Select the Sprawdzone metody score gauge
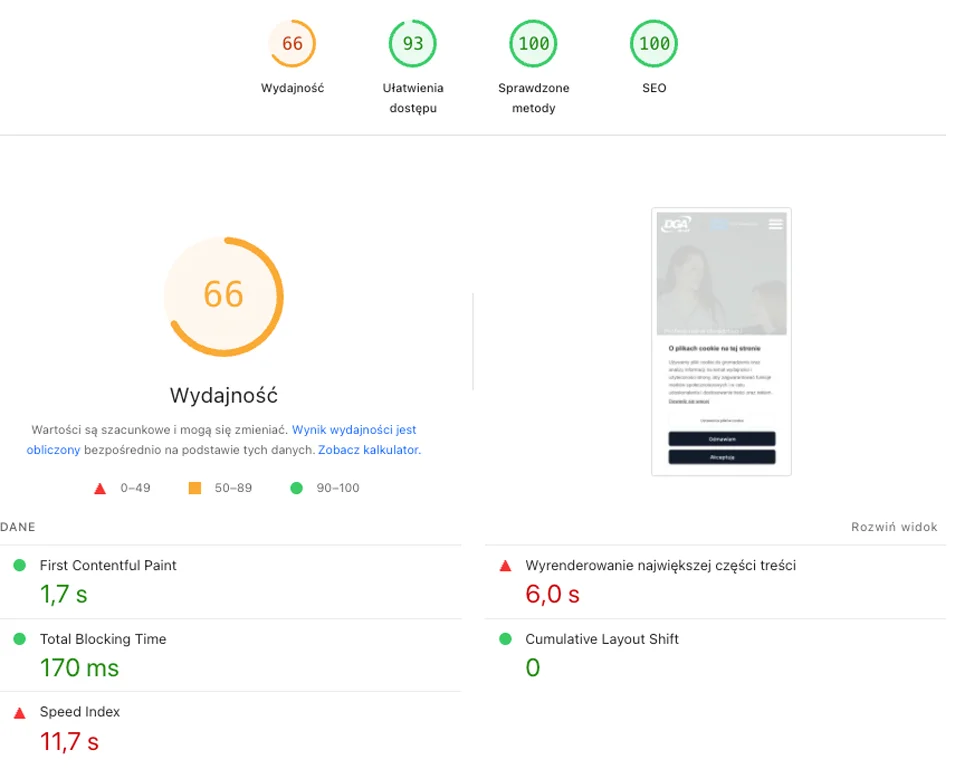This screenshot has width=955, height=775. click(x=534, y=44)
